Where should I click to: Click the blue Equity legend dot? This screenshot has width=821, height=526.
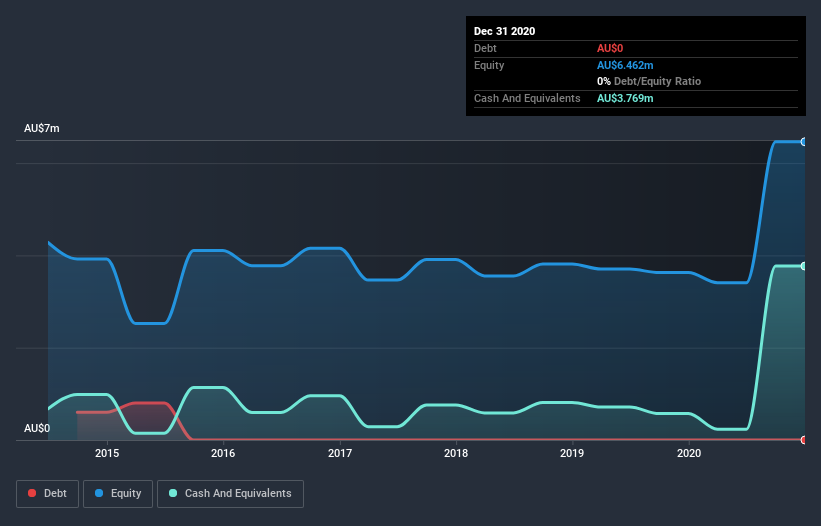click(99, 493)
